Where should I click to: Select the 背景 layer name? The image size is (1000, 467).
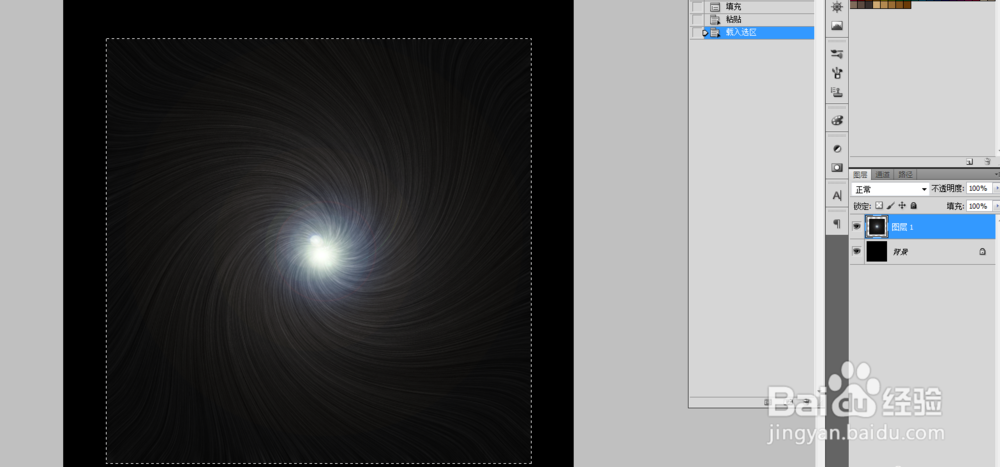point(899,253)
